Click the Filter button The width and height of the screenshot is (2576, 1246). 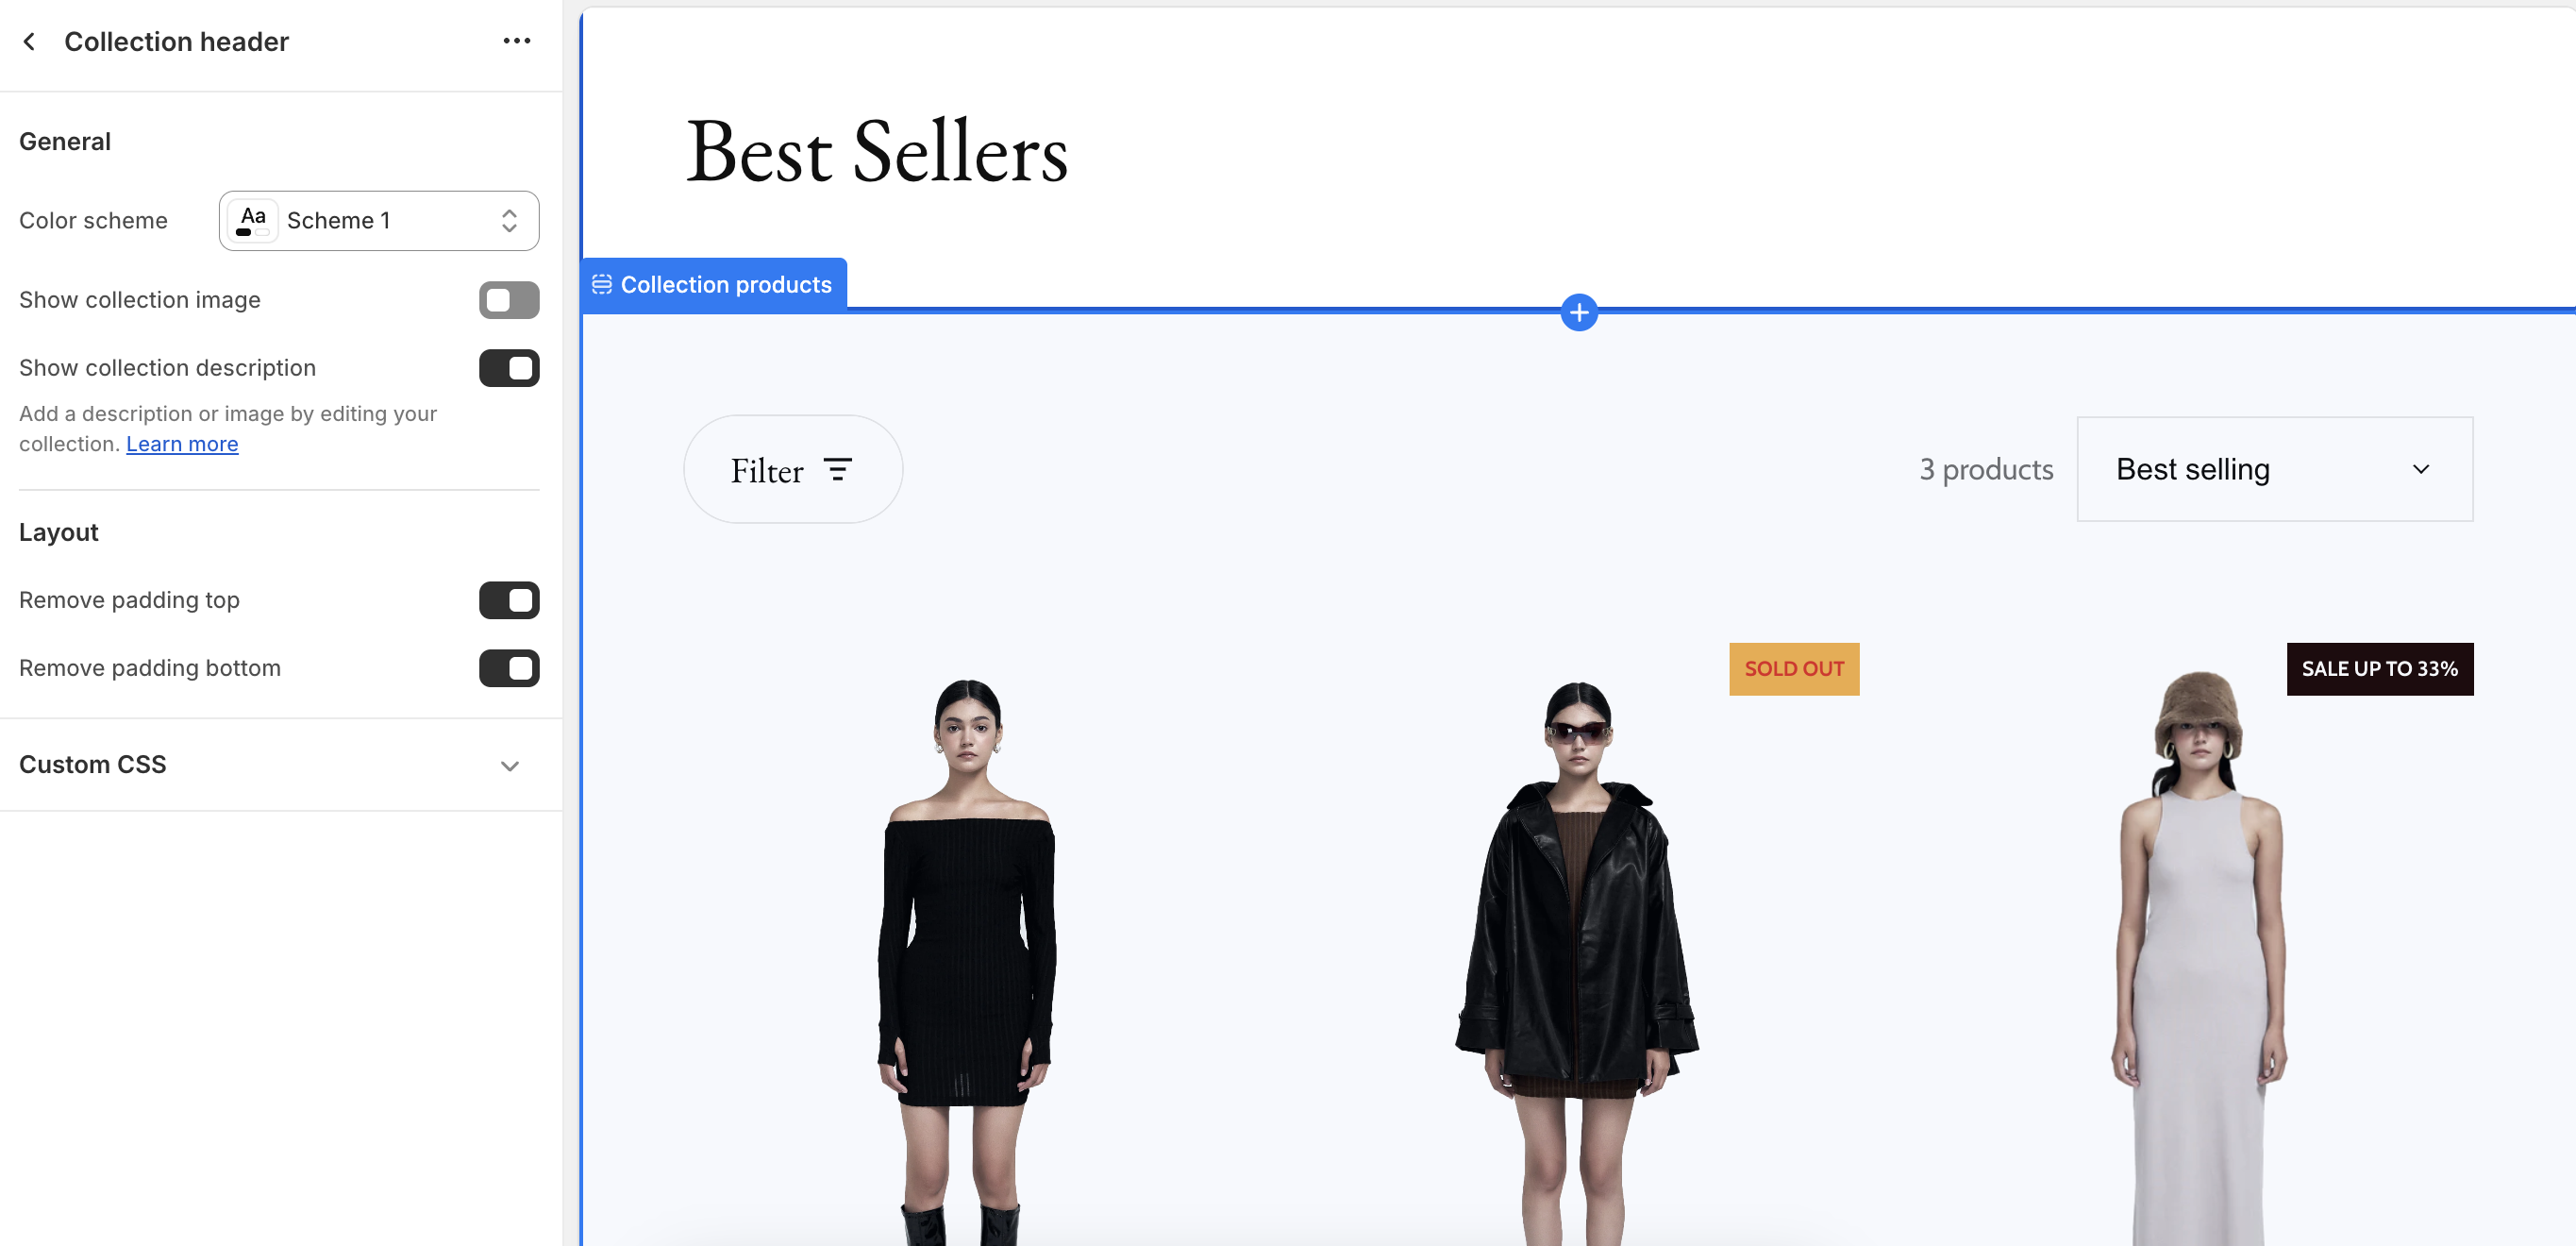(792, 469)
